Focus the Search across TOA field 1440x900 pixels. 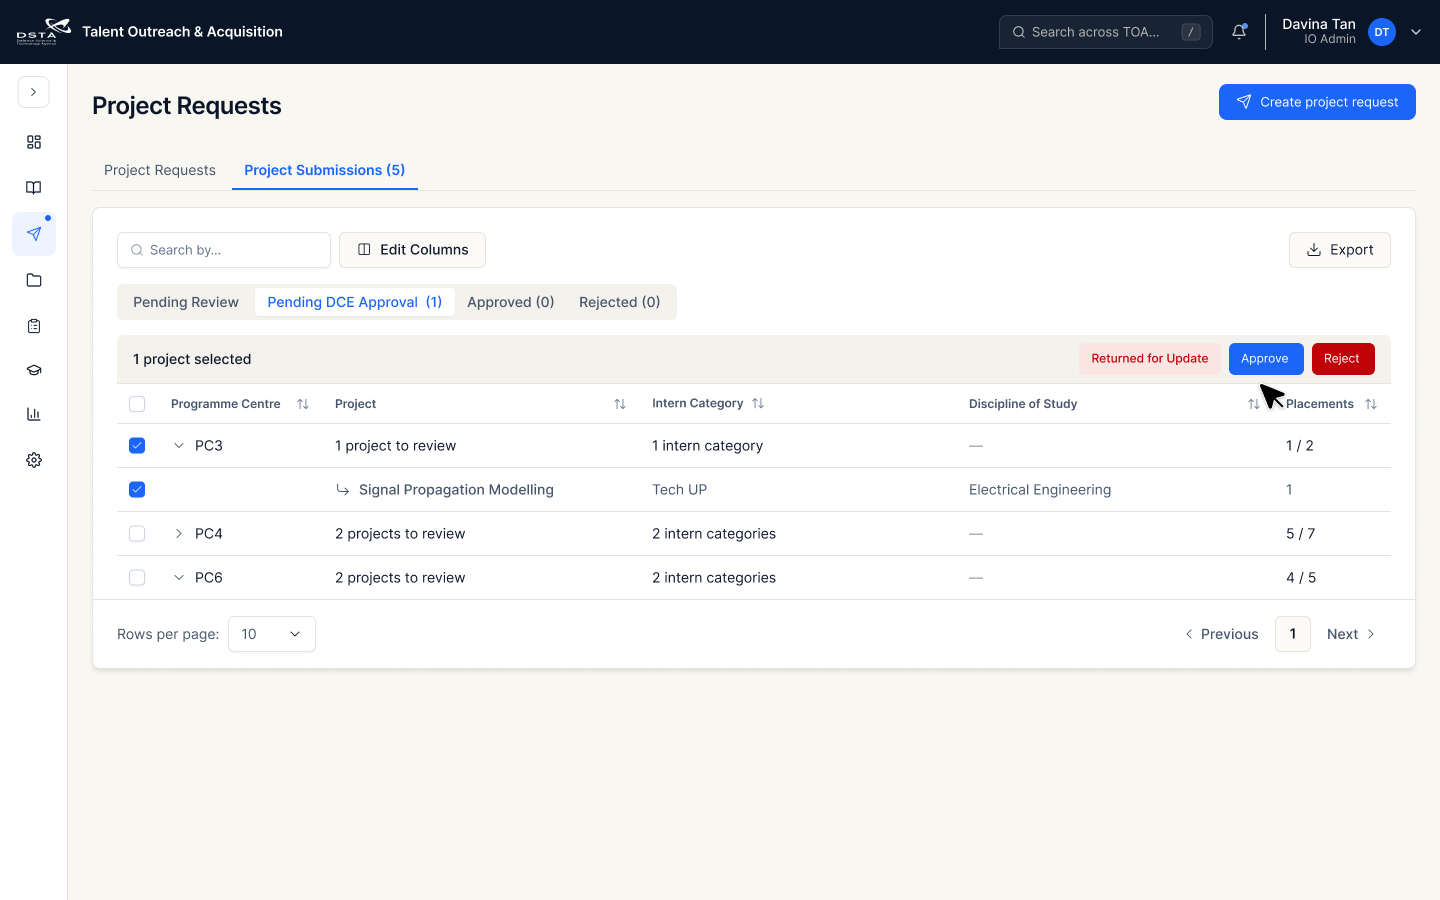click(1106, 32)
